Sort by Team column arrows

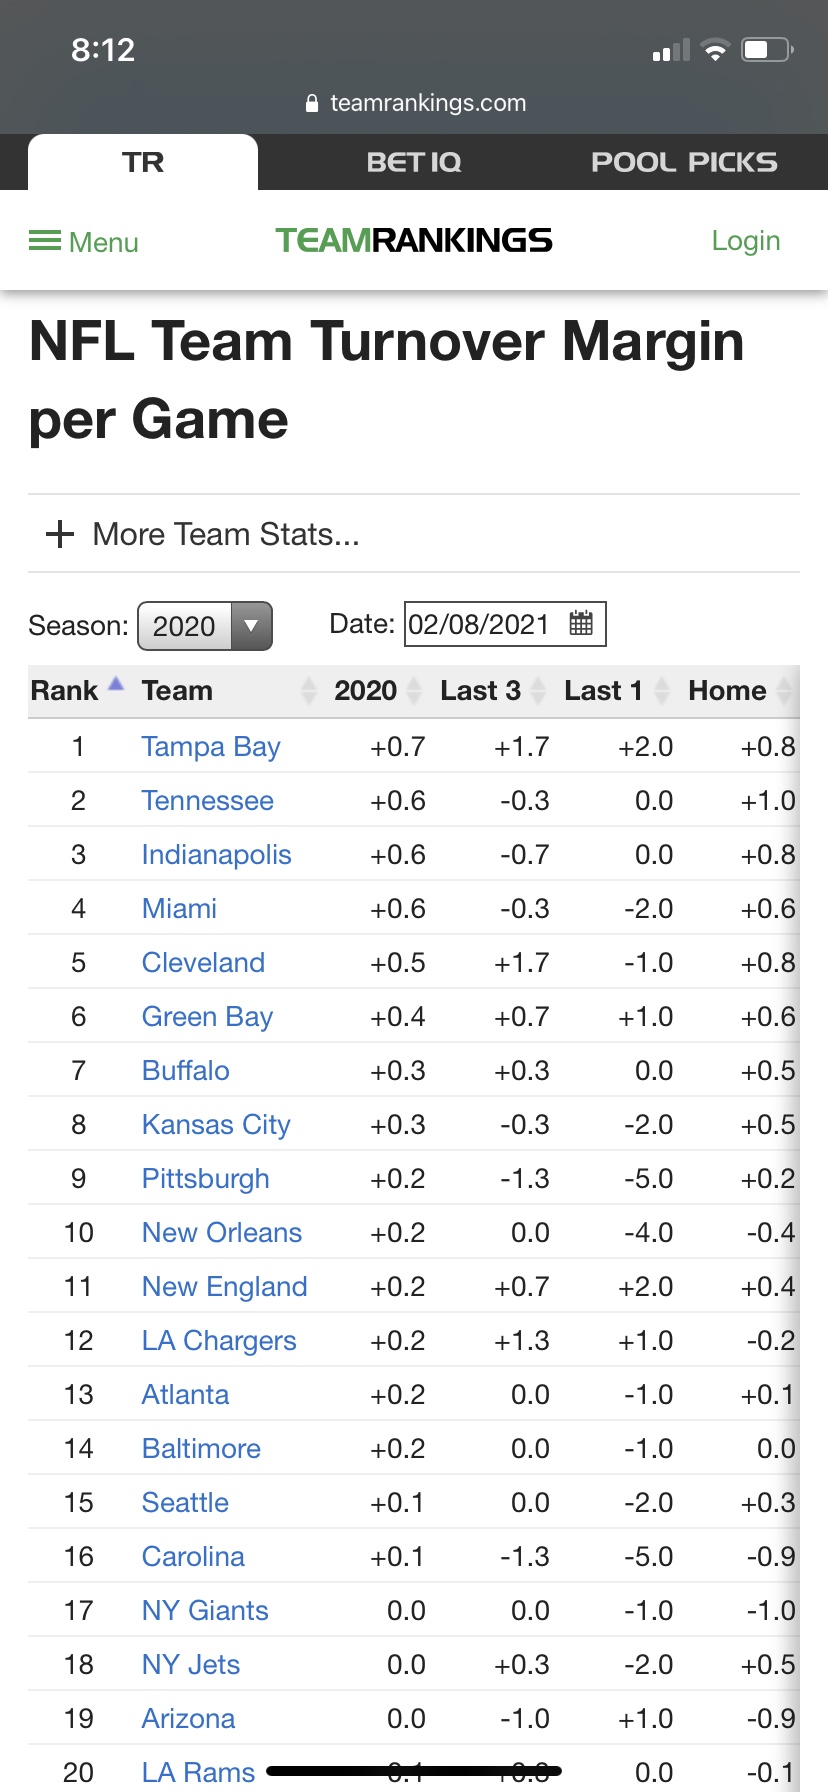[x=309, y=690]
